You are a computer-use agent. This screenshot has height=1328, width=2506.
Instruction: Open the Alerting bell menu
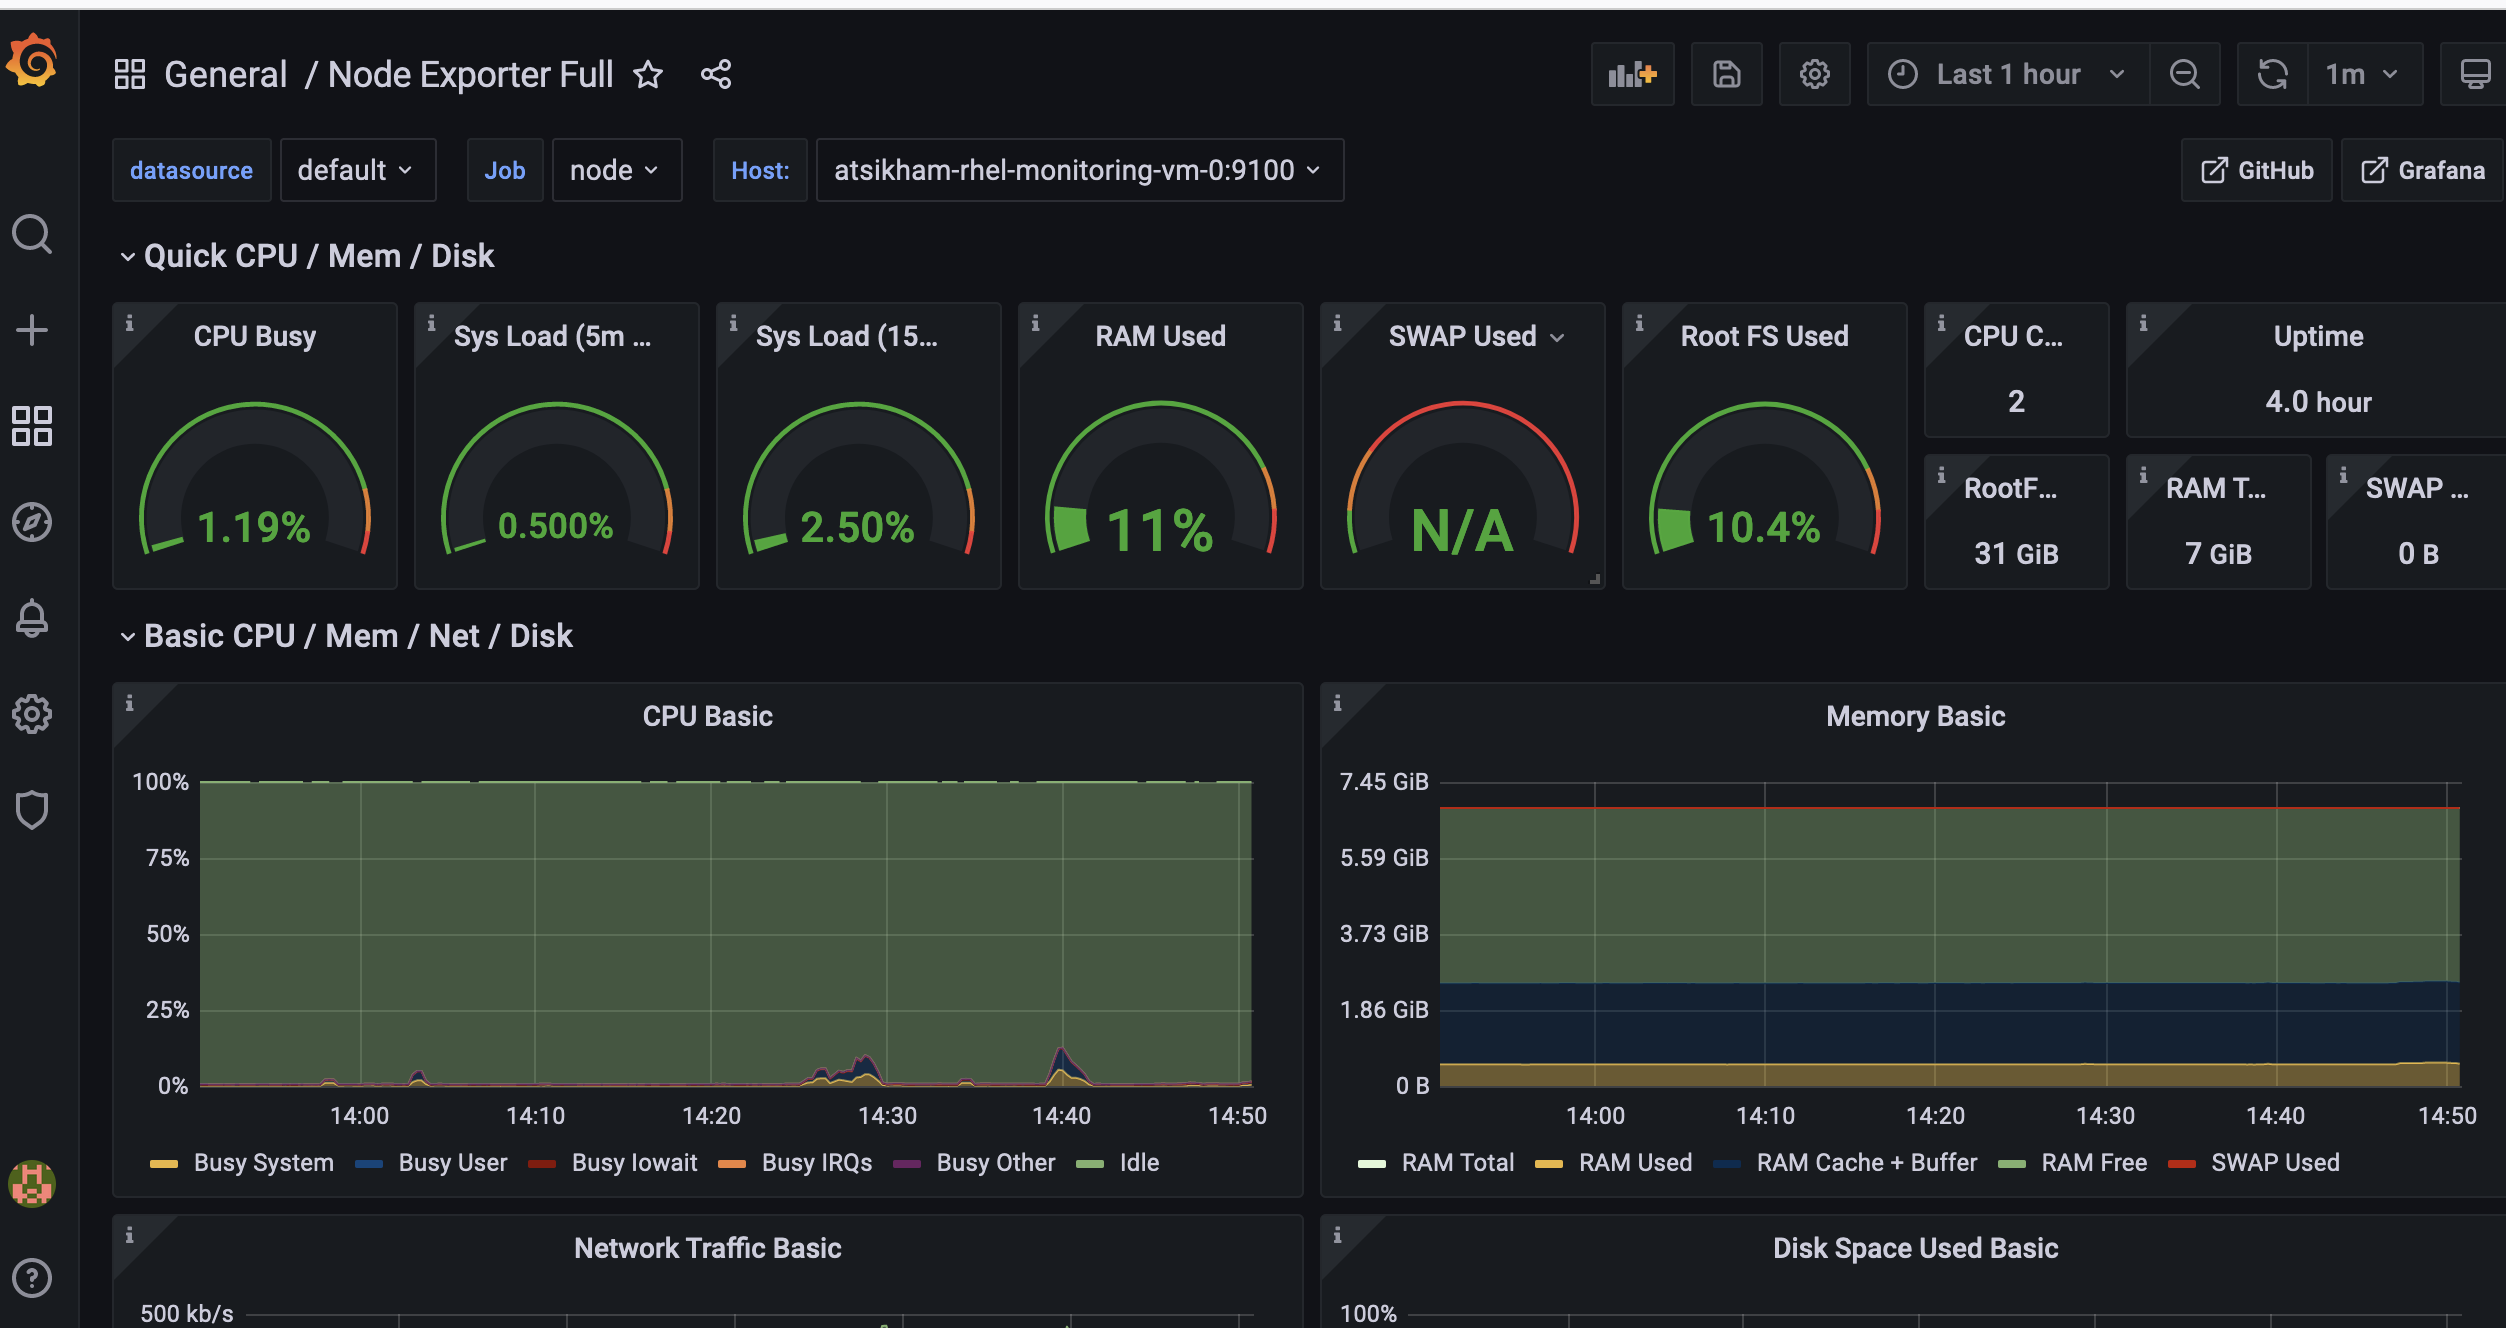pyautogui.click(x=33, y=618)
